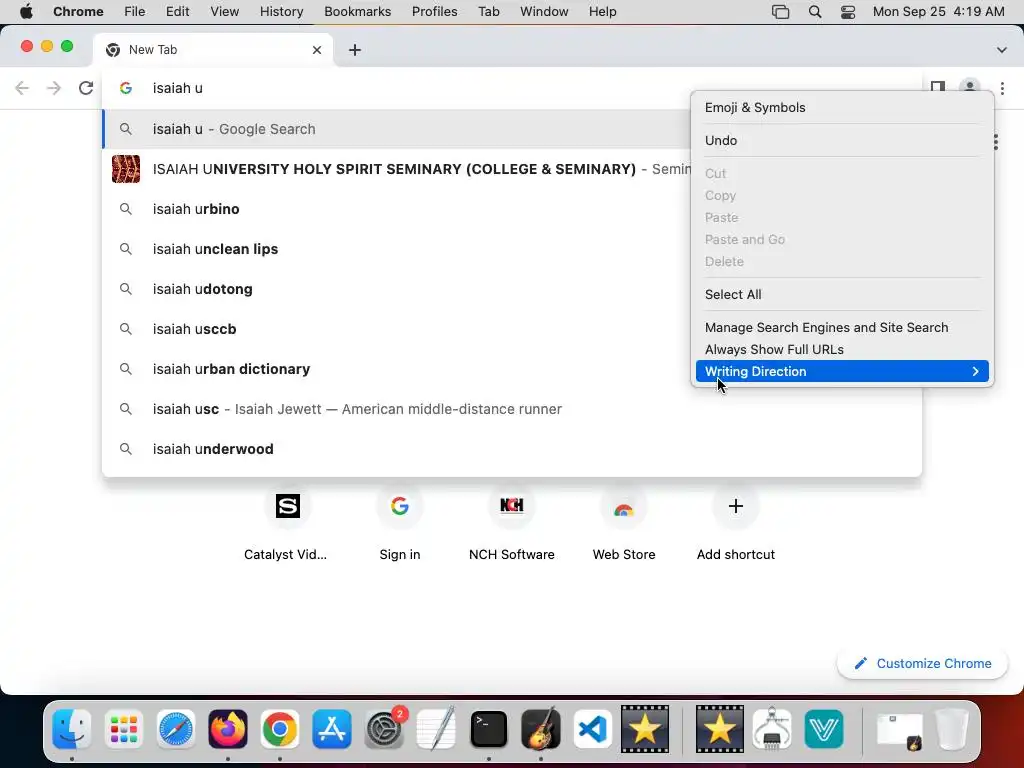
Task: Open the Google Sign in shortcut
Action: click(x=400, y=506)
